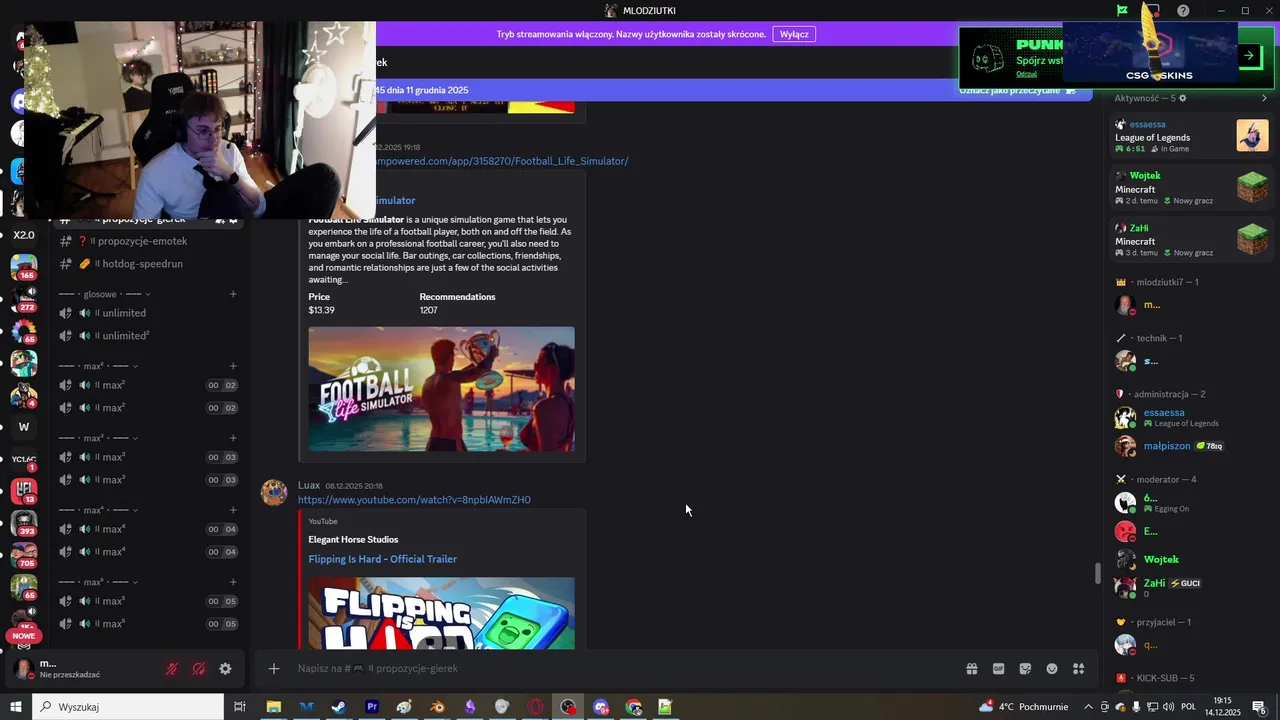
Task: Toggle headphone deafen in the user panel
Action: (199, 669)
